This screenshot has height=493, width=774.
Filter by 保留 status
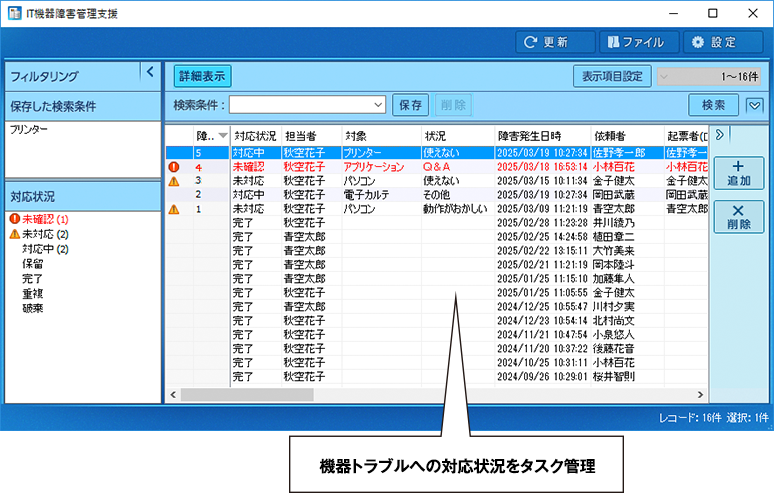tap(33, 264)
